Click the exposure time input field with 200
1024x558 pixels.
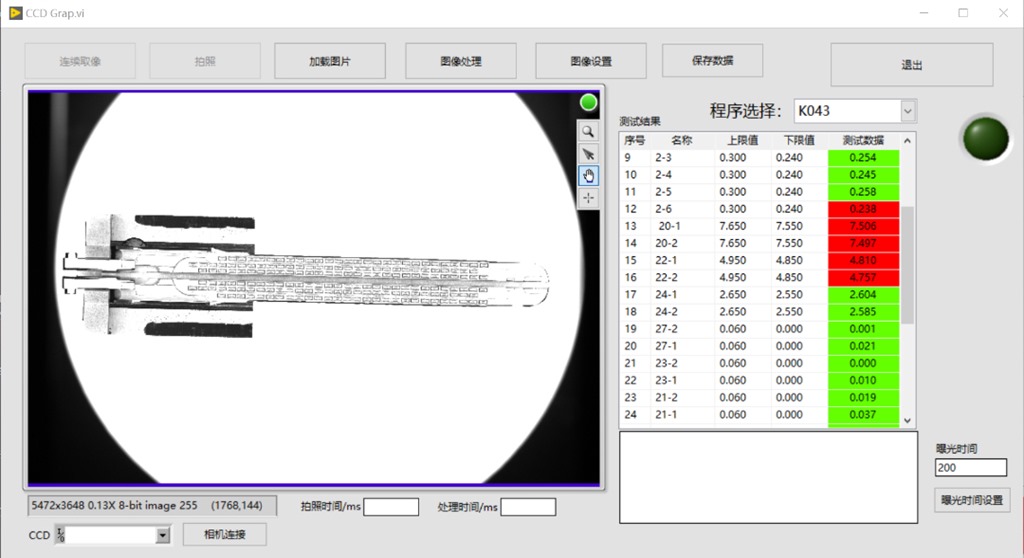pos(971,467)
